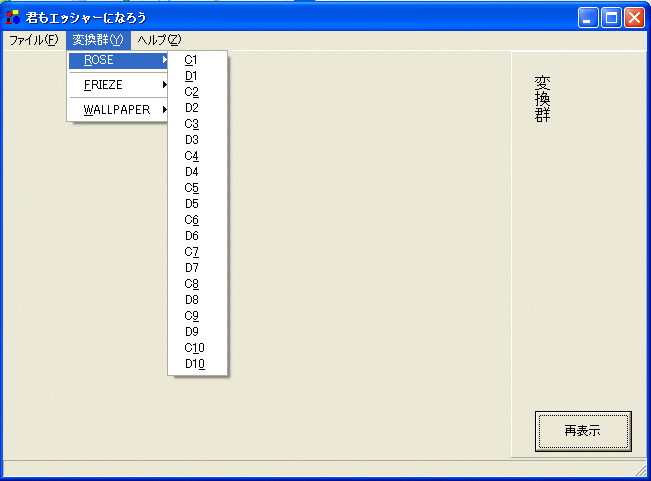Expand the FRIEZE submenu arrow
Screen dimensions: 651x481
click(x=164, y=85)
